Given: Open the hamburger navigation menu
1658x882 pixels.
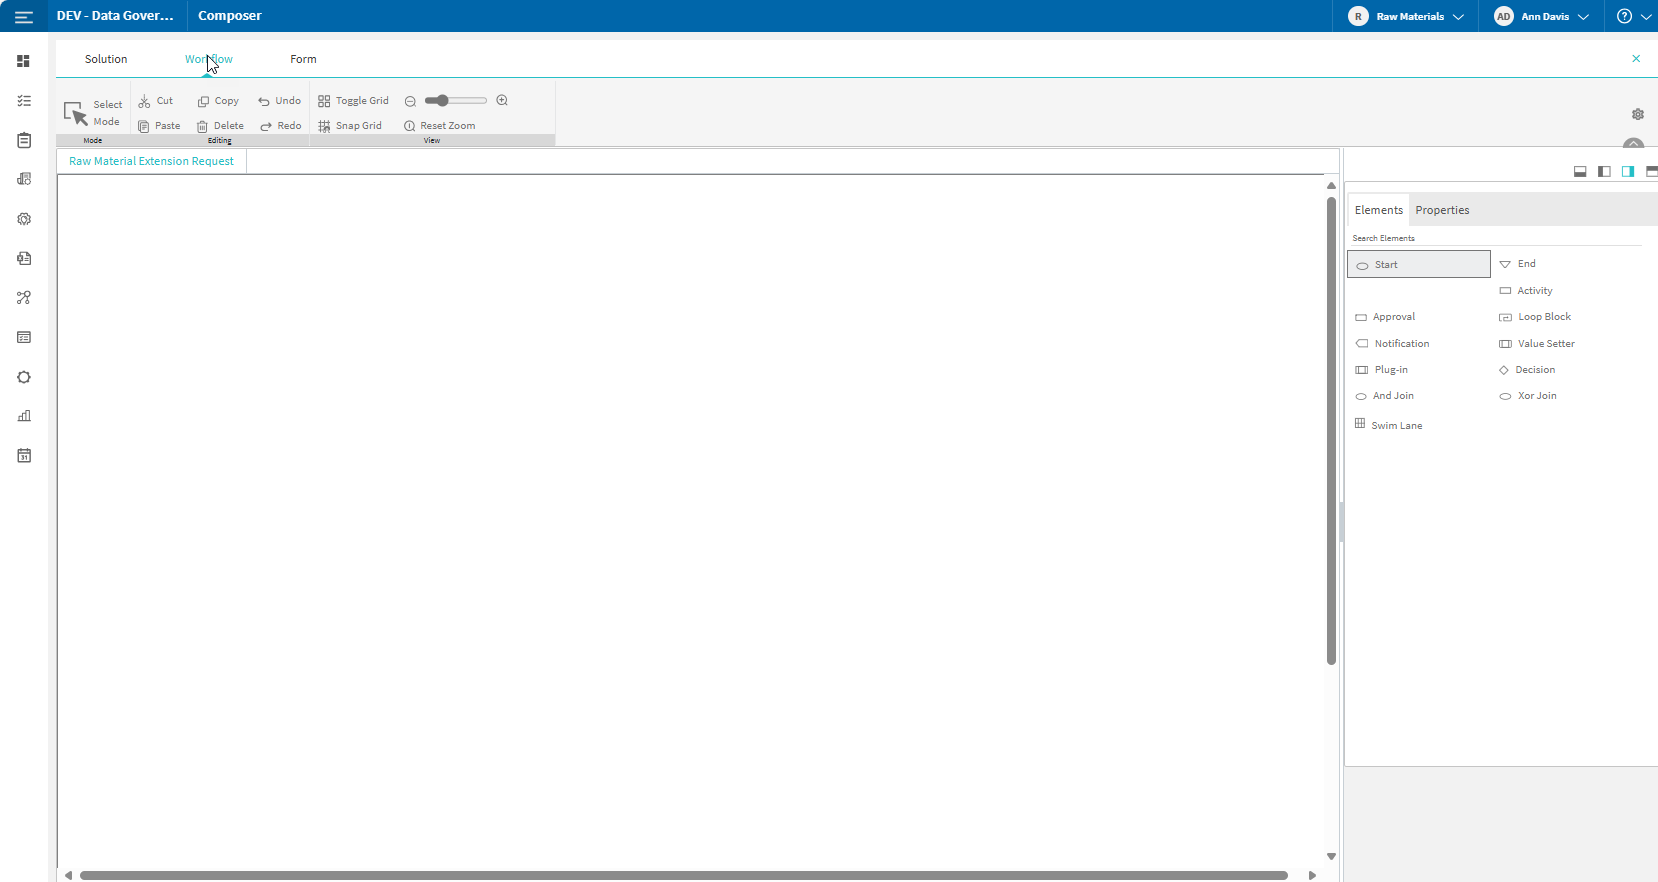Looking at the screenshot, I should pyautogui.click(x=24, y=16).
